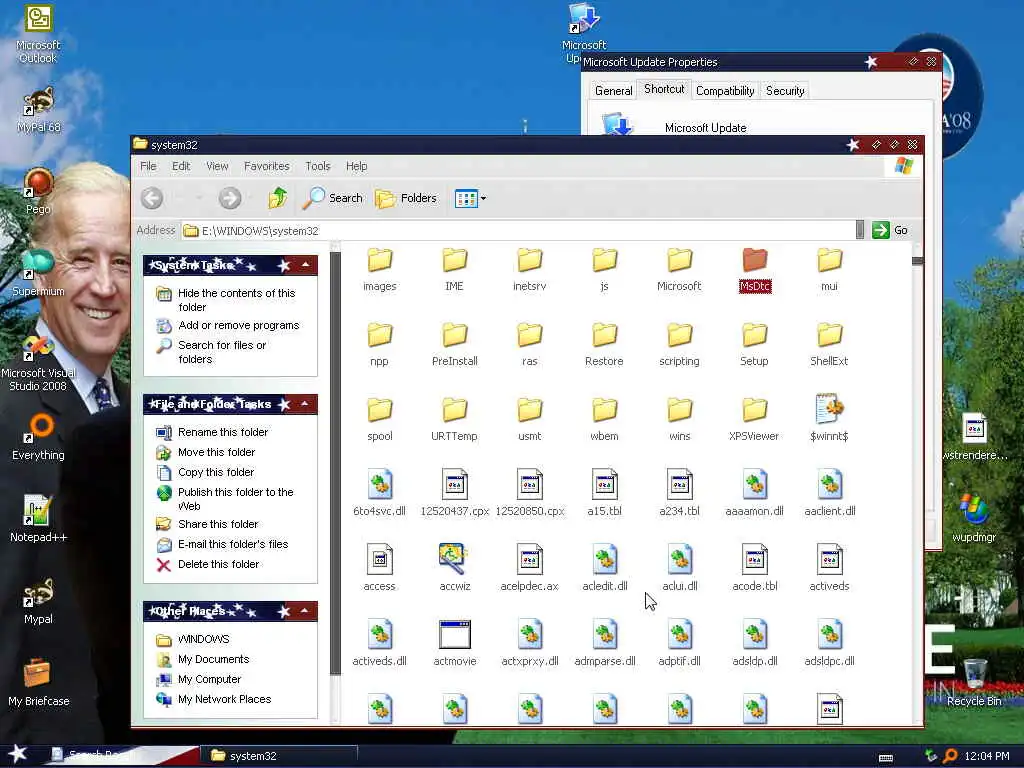
Task: Select the XPSViewer folder
Action: [754, 420]
